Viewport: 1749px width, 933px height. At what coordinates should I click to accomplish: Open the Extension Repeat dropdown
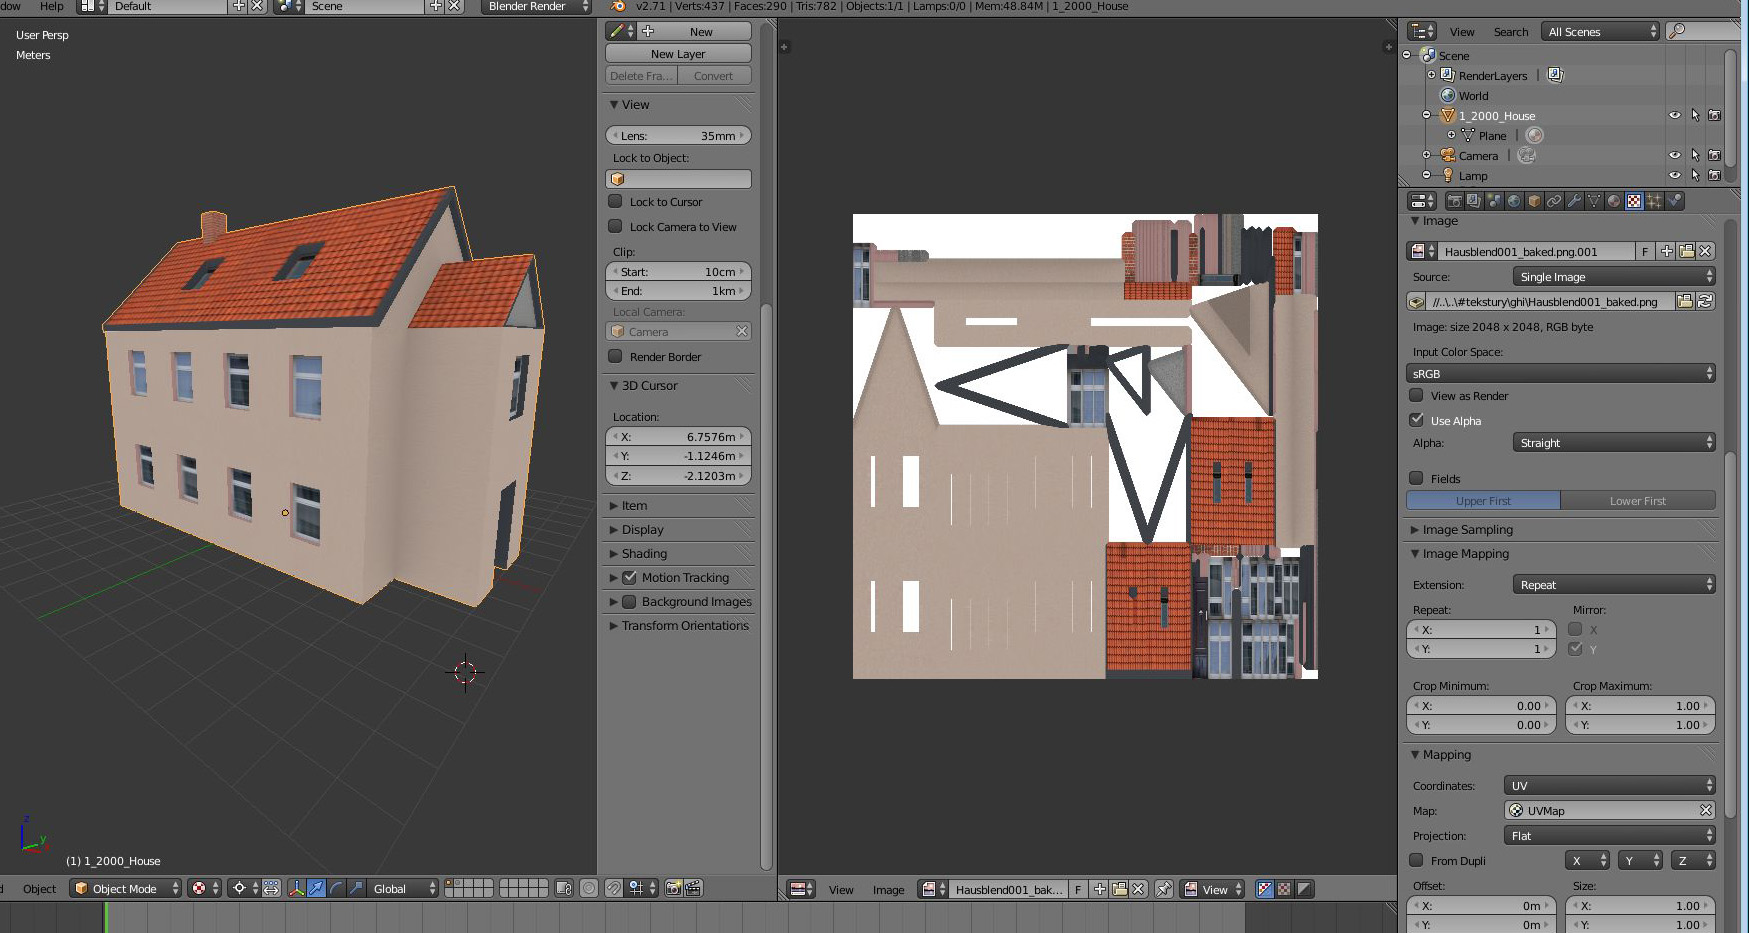tap(1613, 585)
